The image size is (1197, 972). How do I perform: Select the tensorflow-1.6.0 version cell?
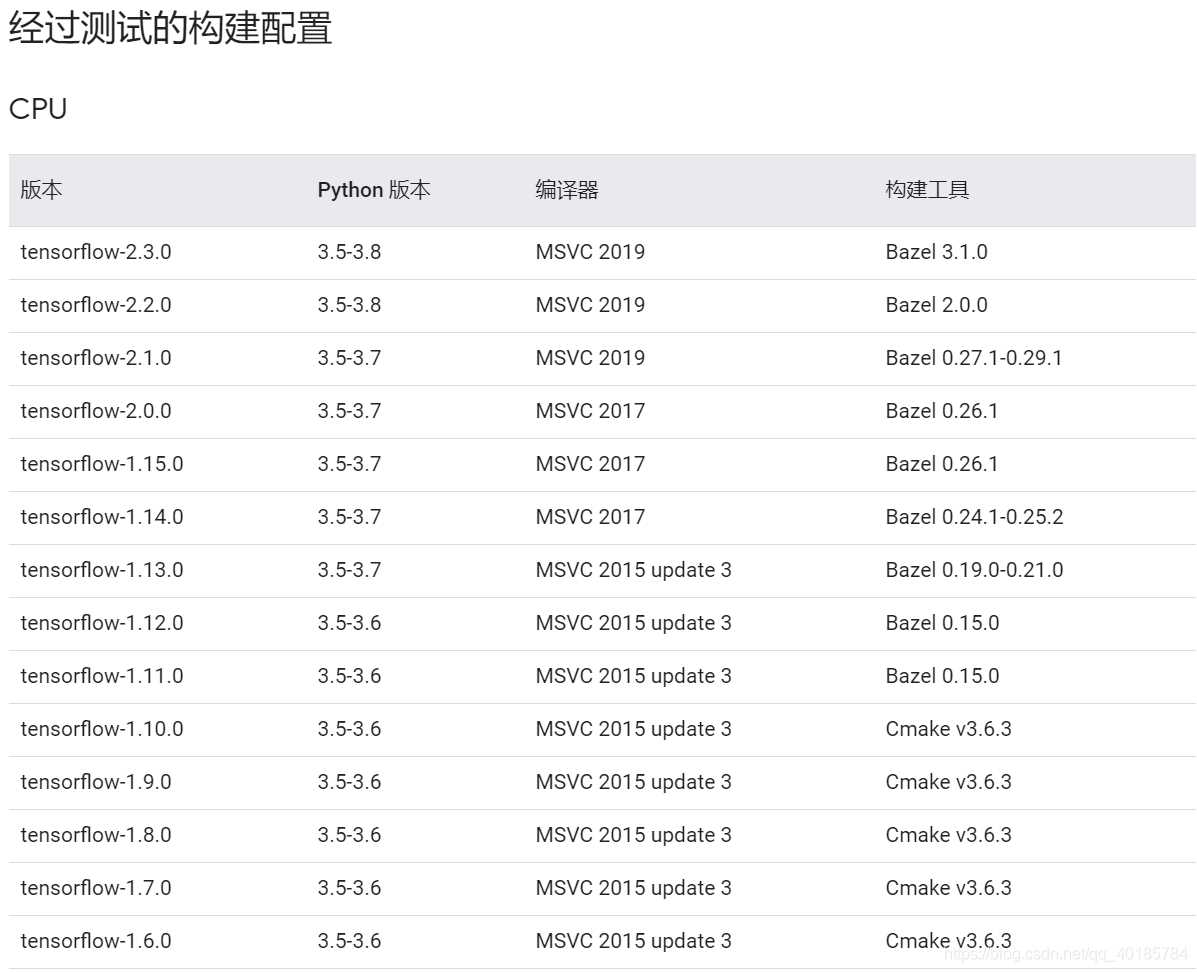click(94, 941)
